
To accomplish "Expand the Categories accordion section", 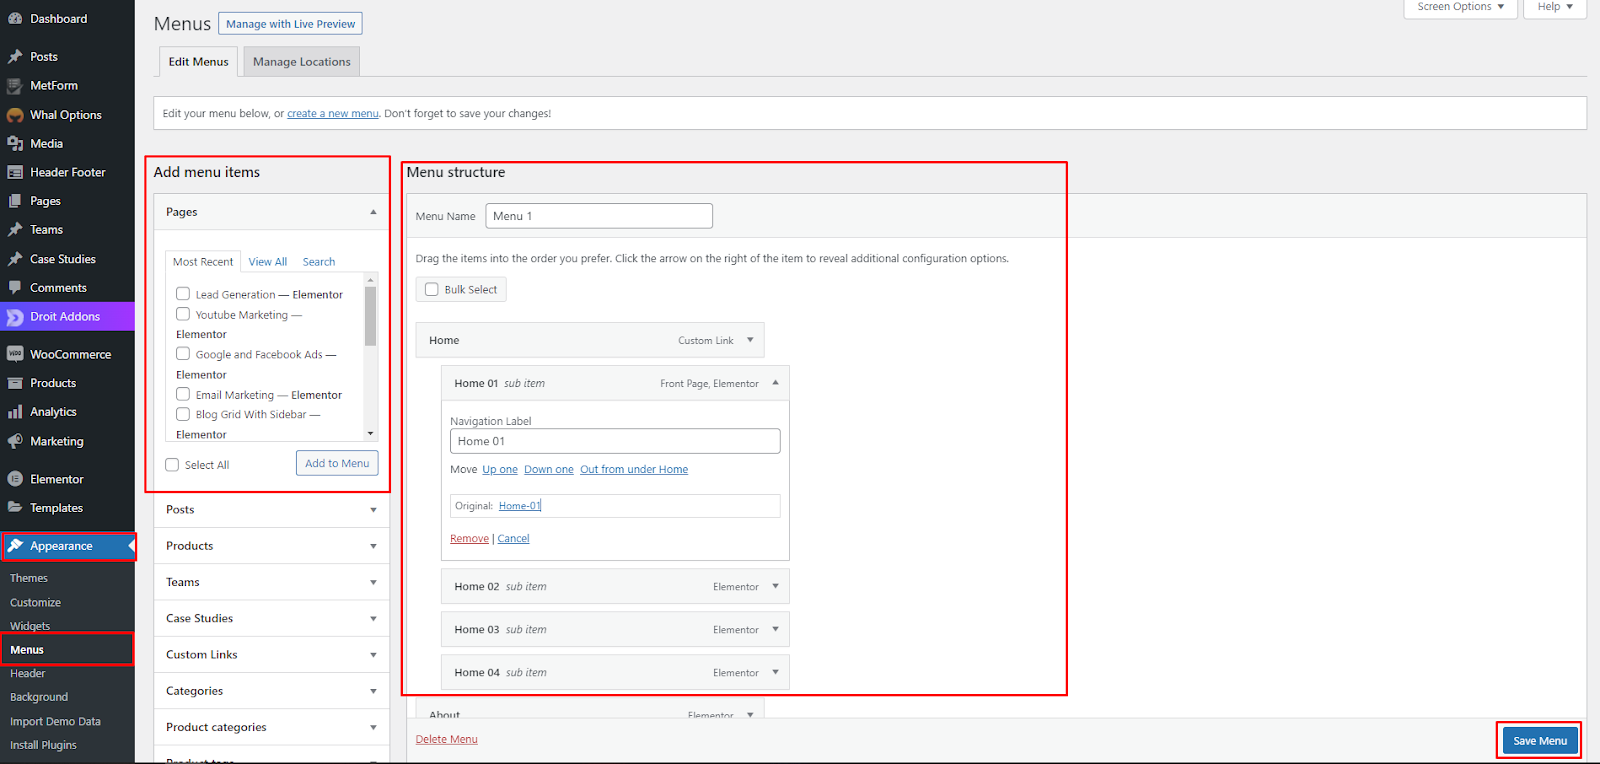I will pyautogui.click(x=373, y=691).
